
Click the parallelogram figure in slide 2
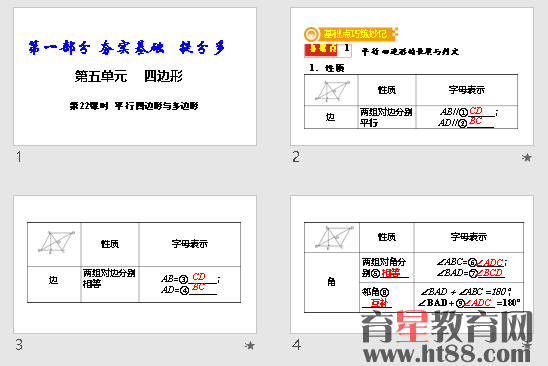tap(332, 91)
